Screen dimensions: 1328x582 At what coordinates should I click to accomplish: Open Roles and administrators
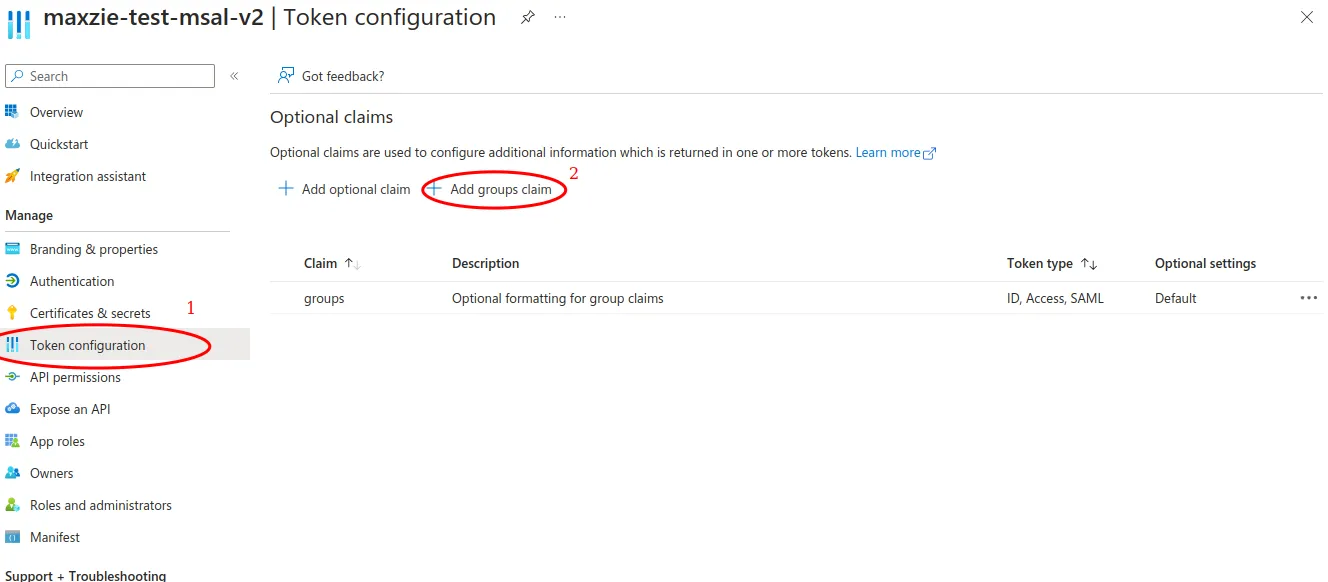coord(100,505)
